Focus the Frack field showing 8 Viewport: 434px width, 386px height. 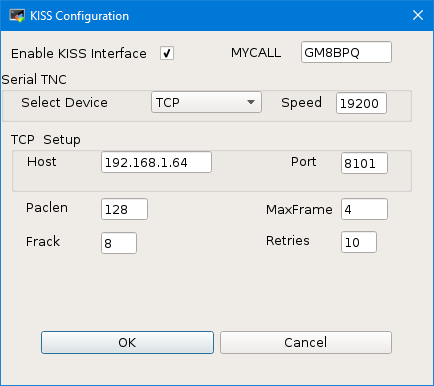pos(119,243)
